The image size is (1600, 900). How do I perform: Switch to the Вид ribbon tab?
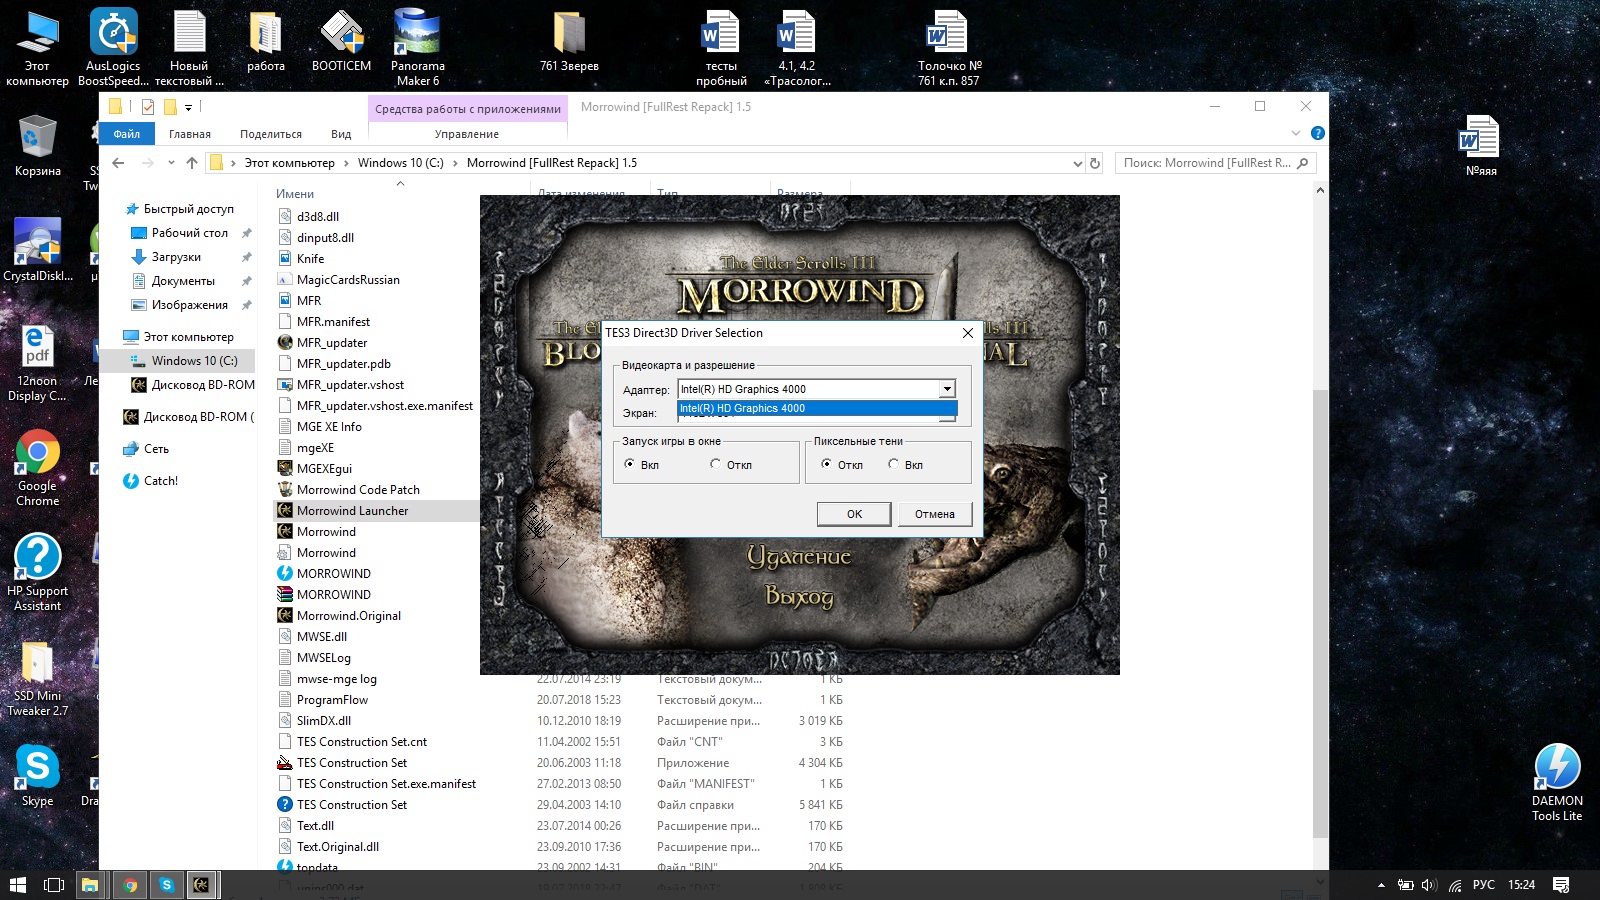click(341, 134)
